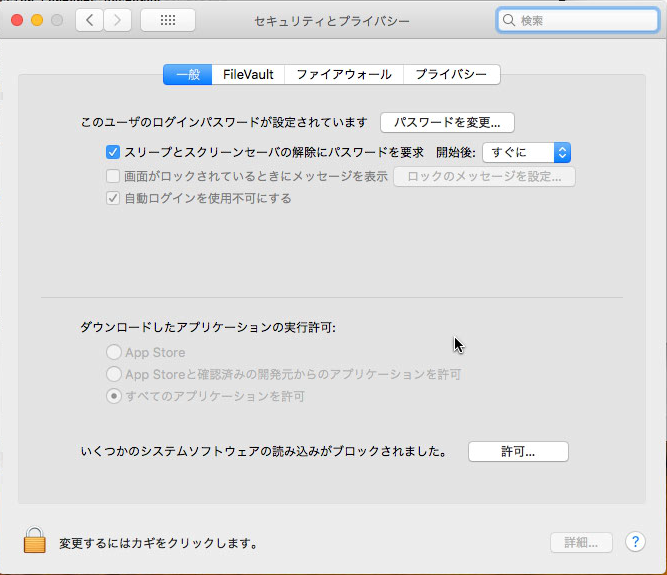667x575 pixels.
Task: Minimize the window with the yellow button
Action: 37,20
